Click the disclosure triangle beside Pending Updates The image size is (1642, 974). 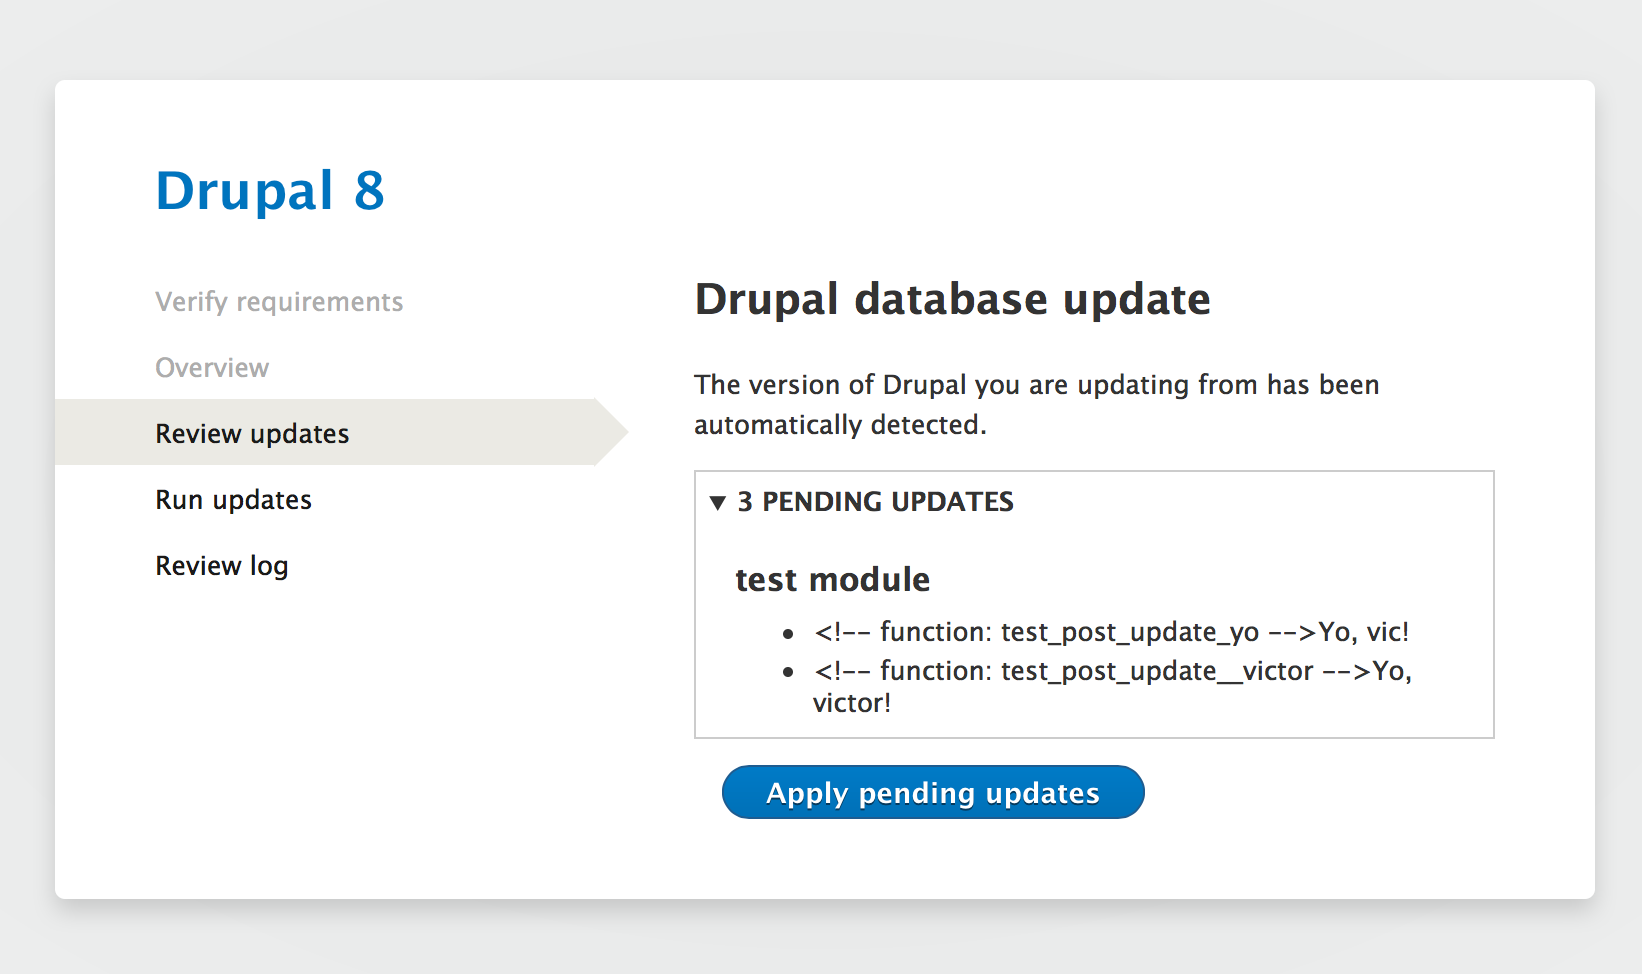[x=716, y=503]
